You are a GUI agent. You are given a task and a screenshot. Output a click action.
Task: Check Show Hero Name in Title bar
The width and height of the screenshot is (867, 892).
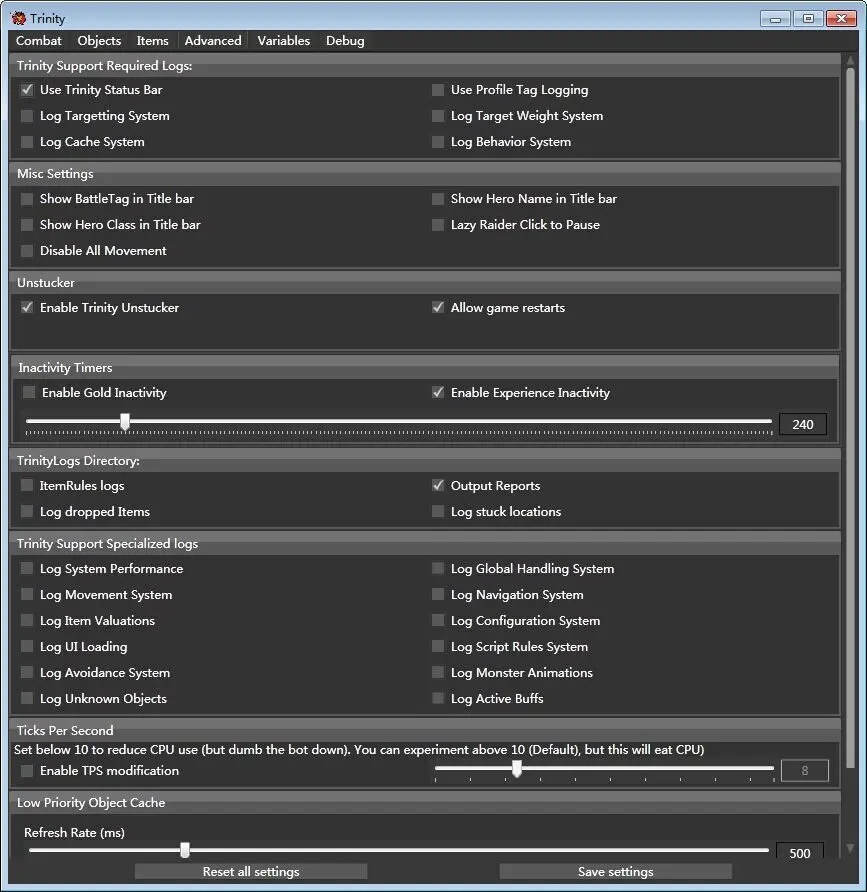click(x=437, y=199)
